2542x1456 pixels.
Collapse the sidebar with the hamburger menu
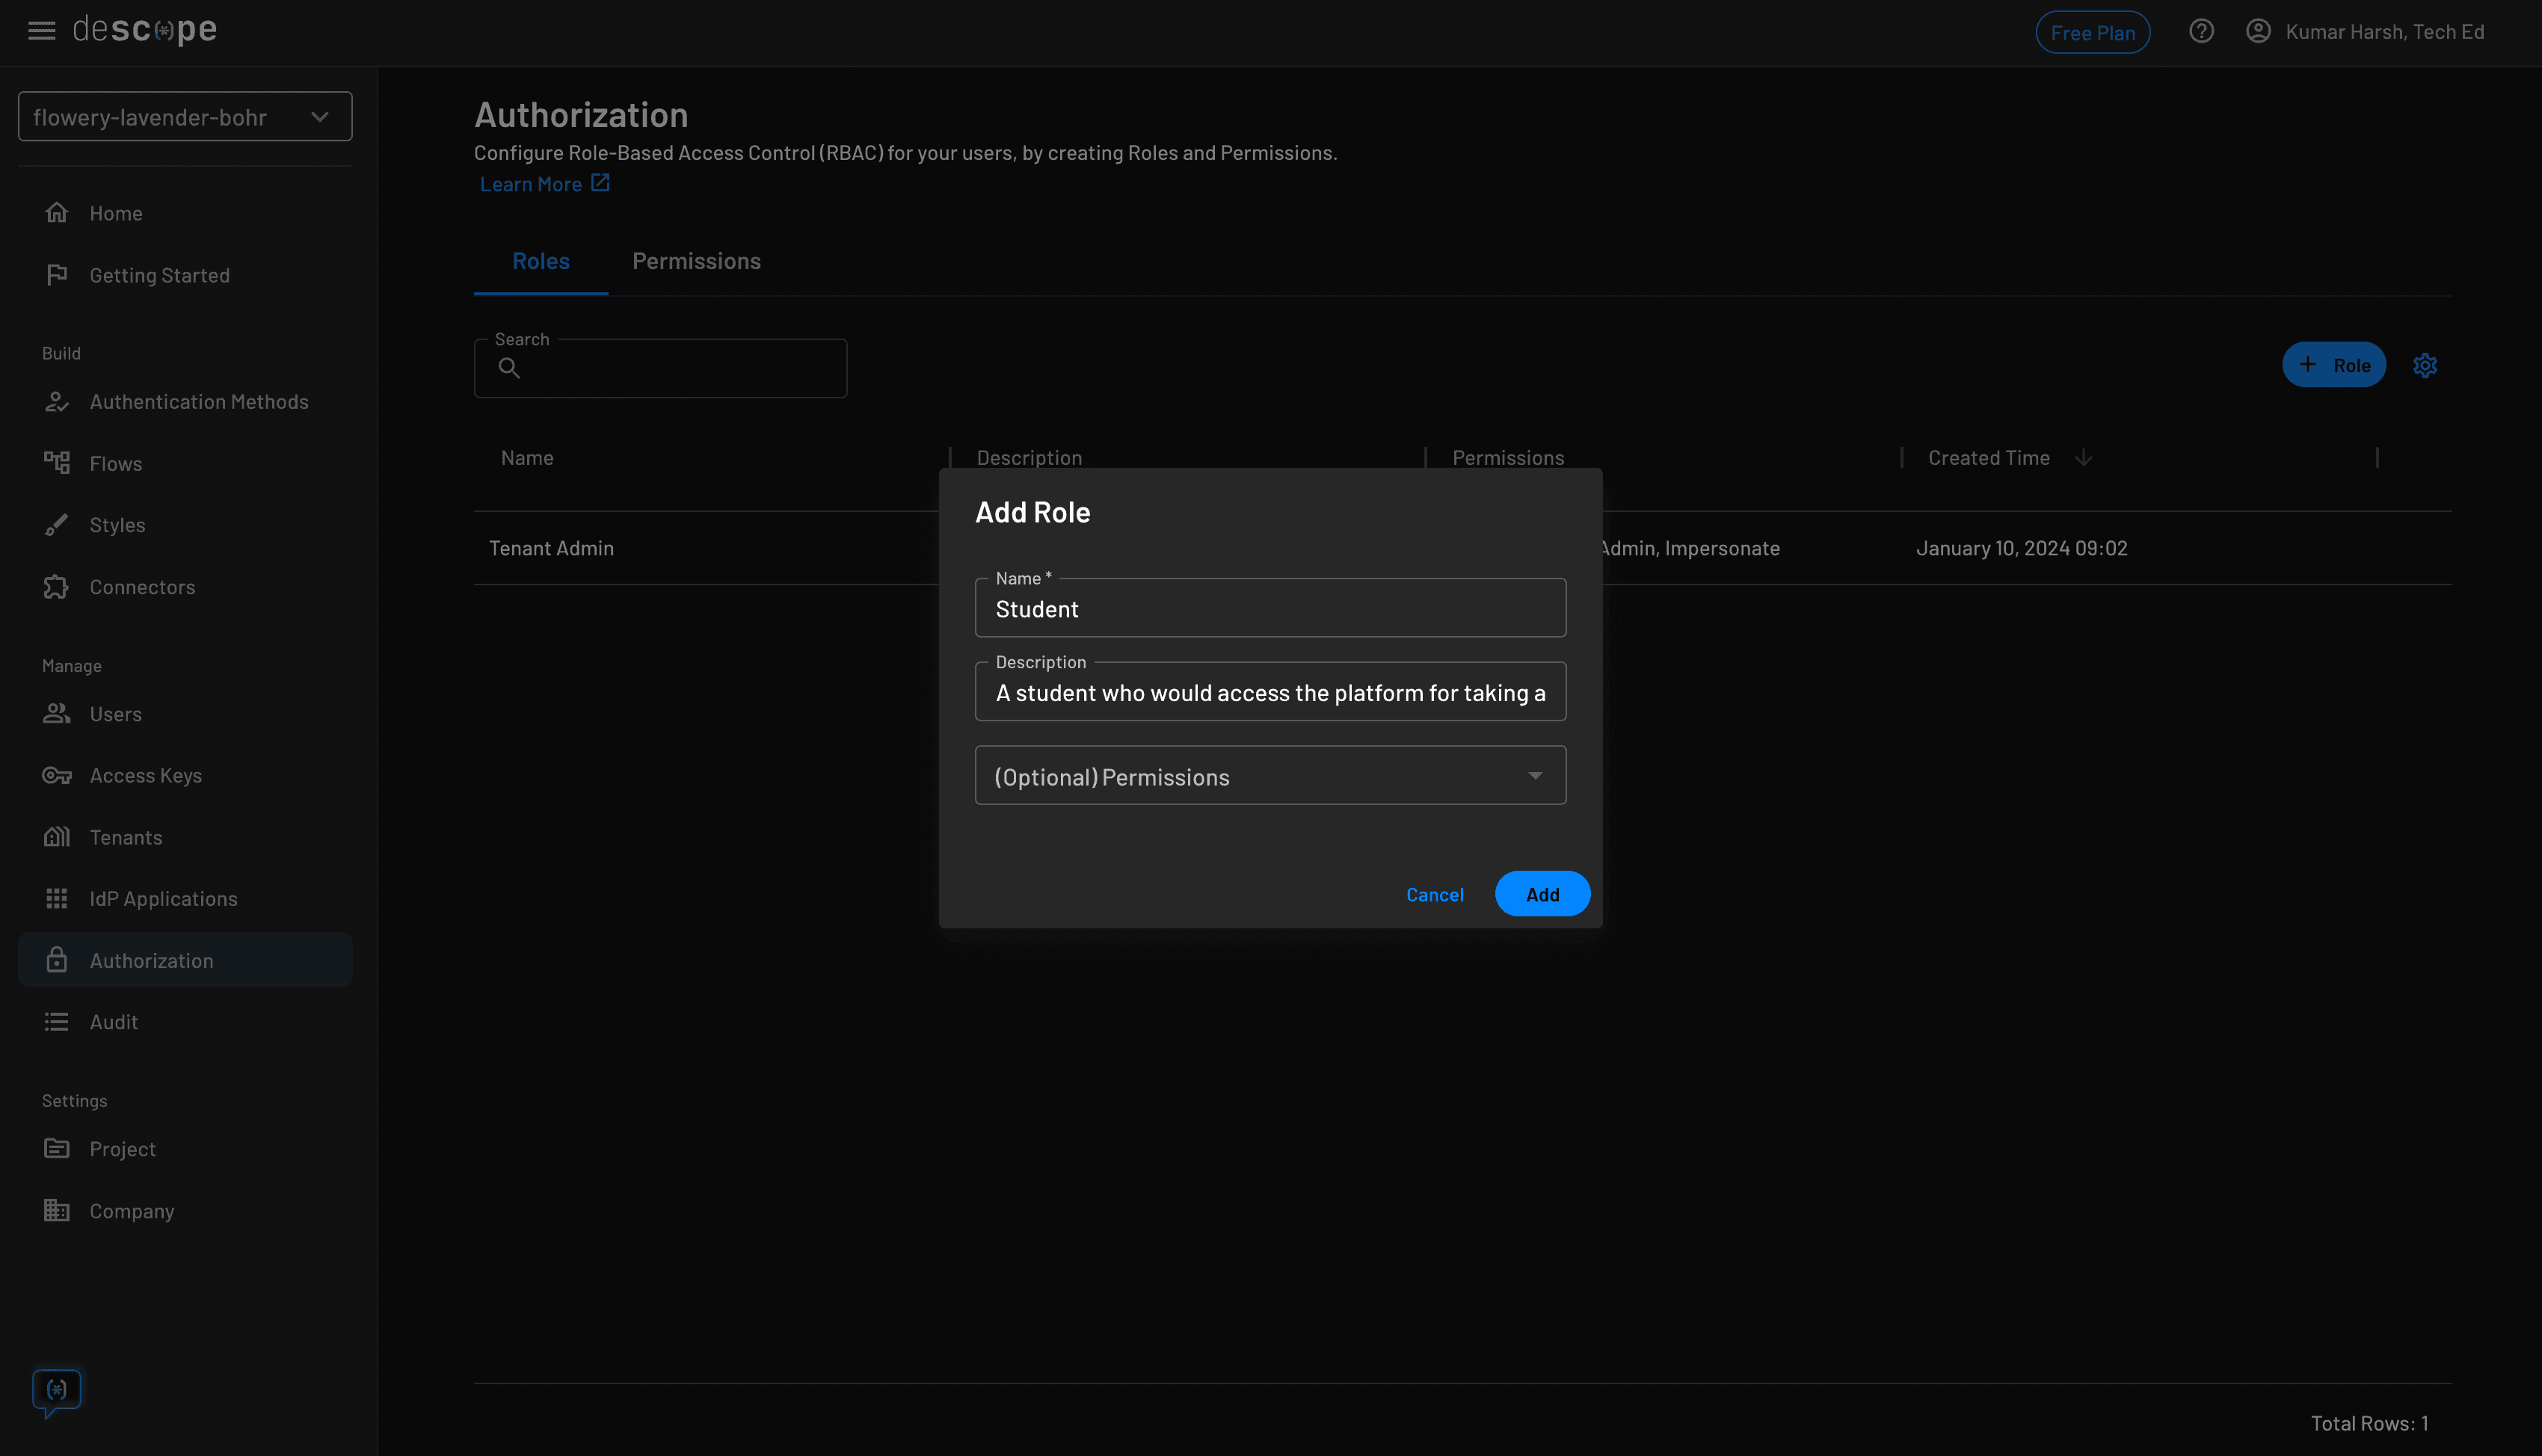coord(41,31)
